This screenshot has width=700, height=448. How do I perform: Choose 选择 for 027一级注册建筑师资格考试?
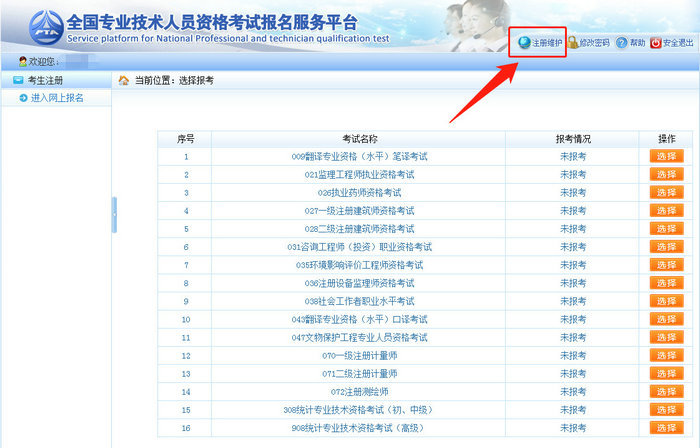point(667,211)
